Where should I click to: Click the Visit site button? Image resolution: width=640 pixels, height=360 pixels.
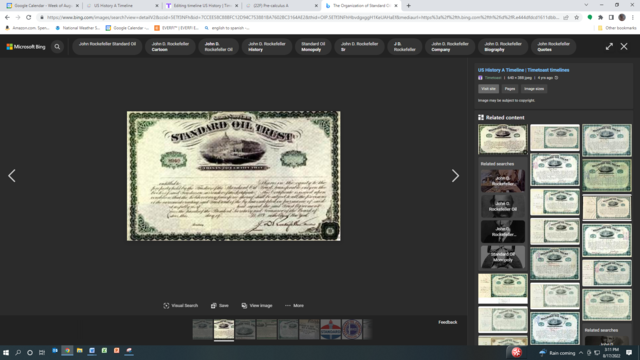tap(488, 89)
